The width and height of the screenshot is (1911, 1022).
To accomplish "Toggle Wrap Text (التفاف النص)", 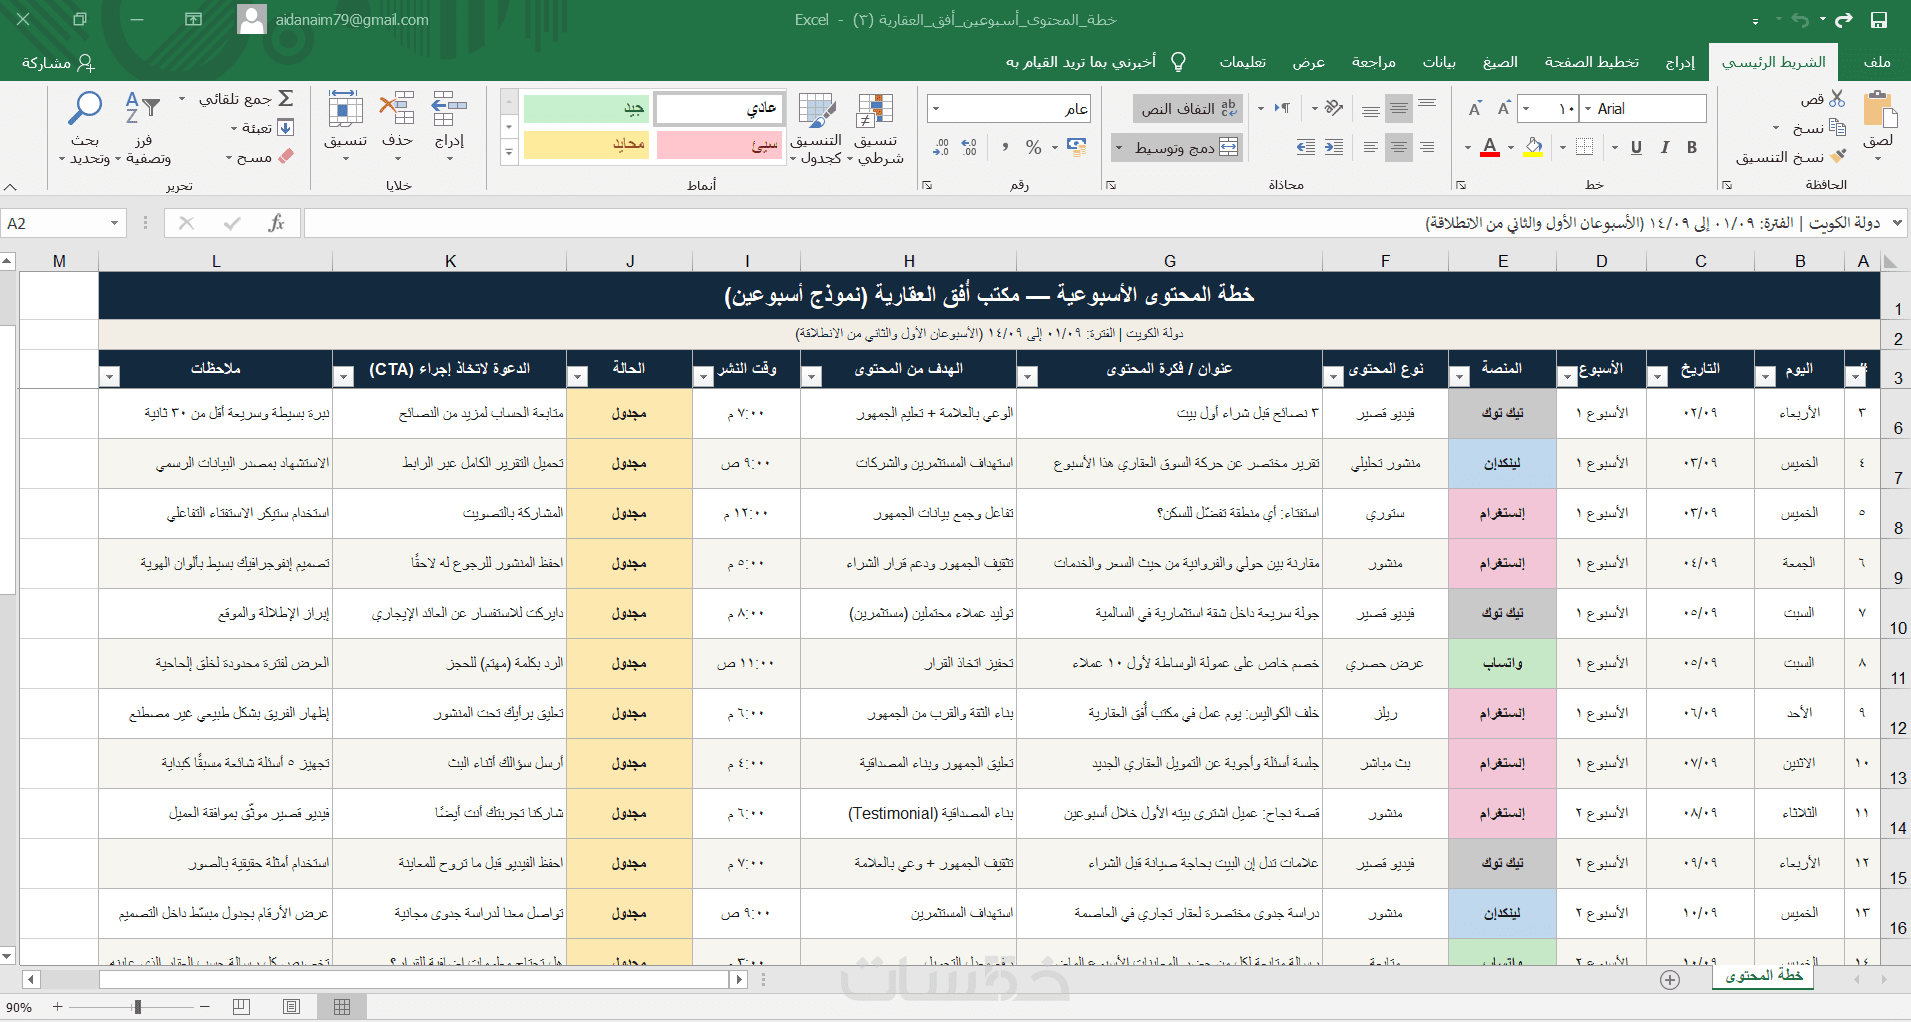I will tap(1188, 108).
